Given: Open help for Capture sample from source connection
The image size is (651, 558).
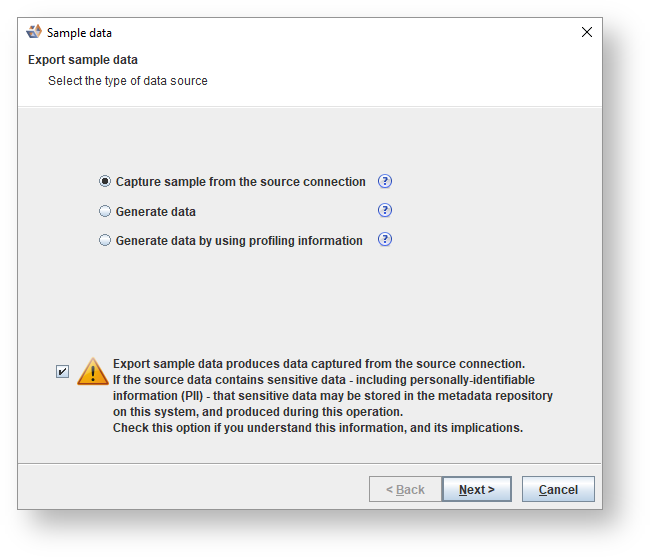Looking at the screenshot, I should tap(385, 181).
